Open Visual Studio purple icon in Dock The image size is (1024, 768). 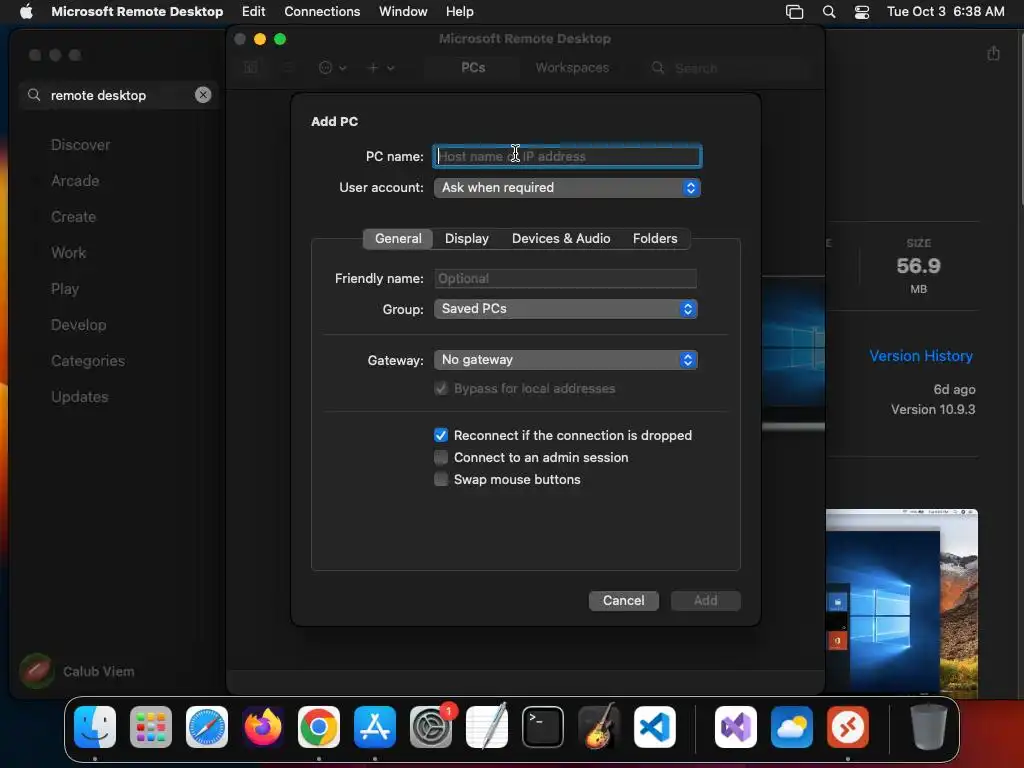(736, 727)
